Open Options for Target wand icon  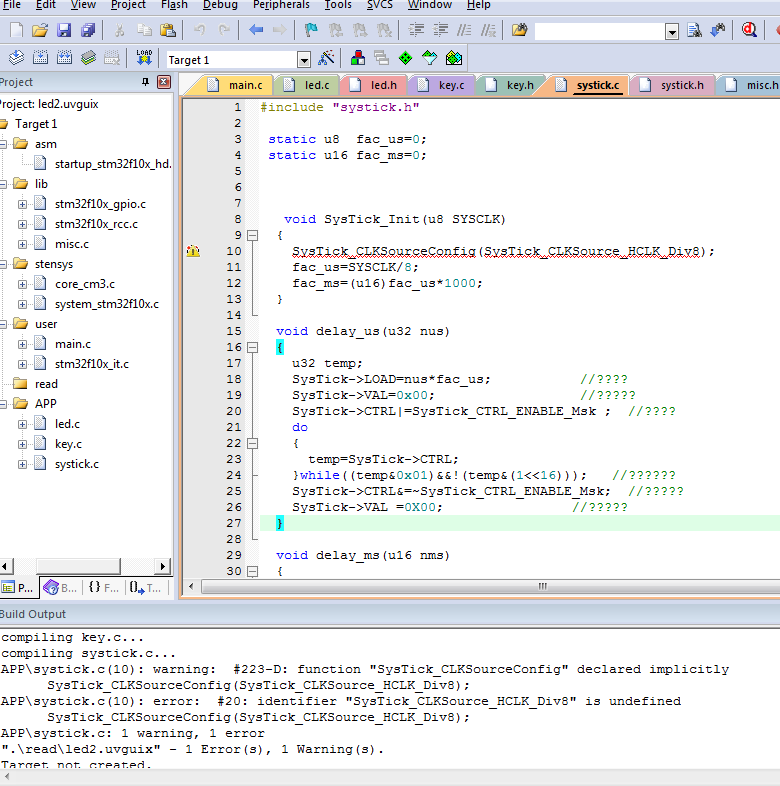[326, 58]
